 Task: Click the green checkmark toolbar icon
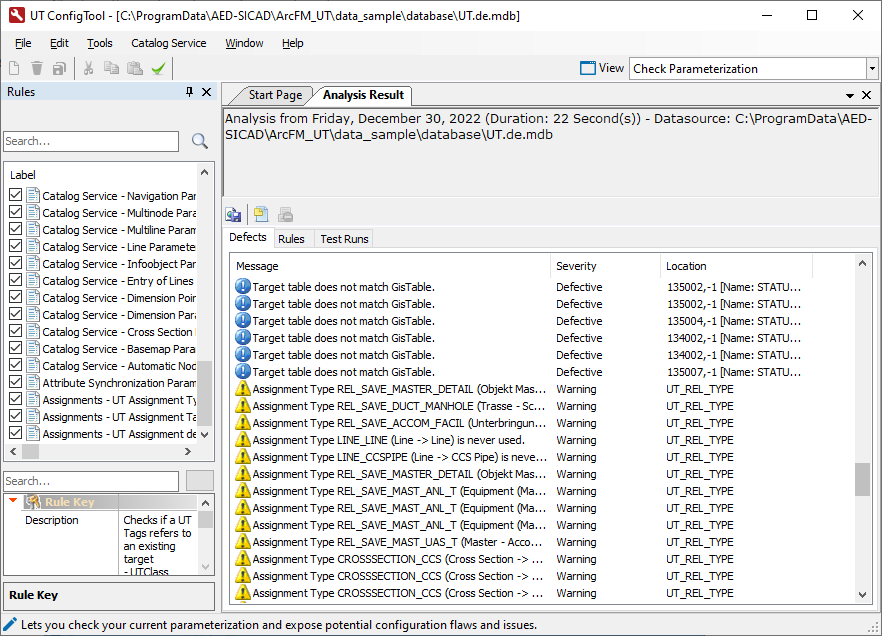coord(159,69)
